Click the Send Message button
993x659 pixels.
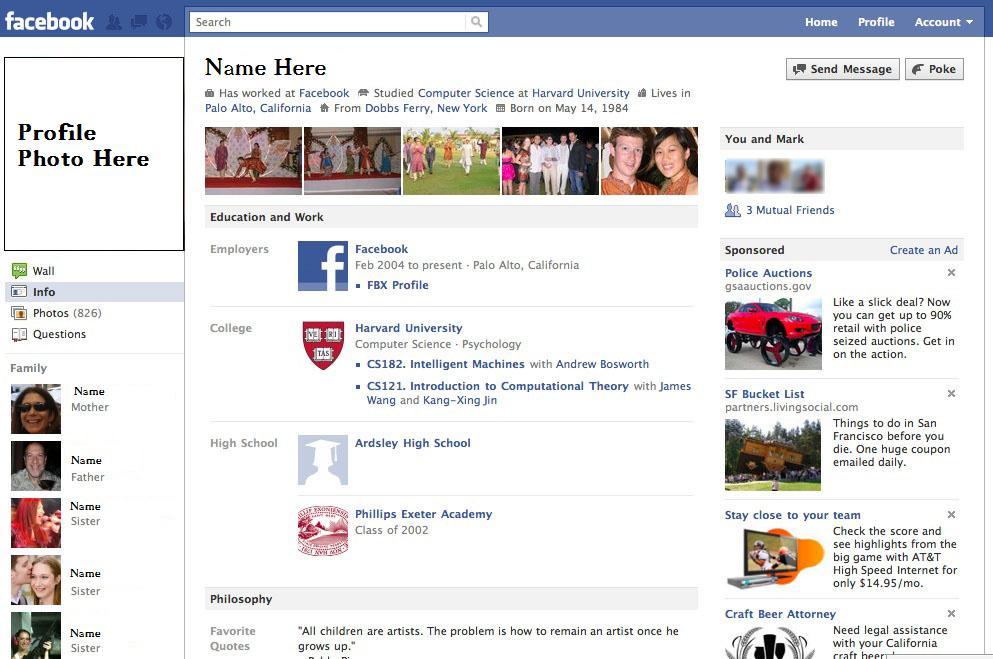click(843, 69)
